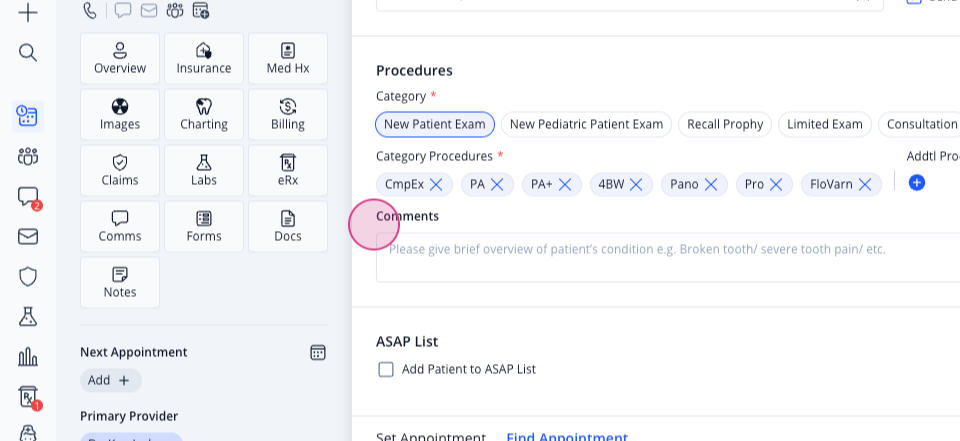Click the Procedures section heading
Image resolution: width=960 pixels, height=441 pixels.
point(414,70)
